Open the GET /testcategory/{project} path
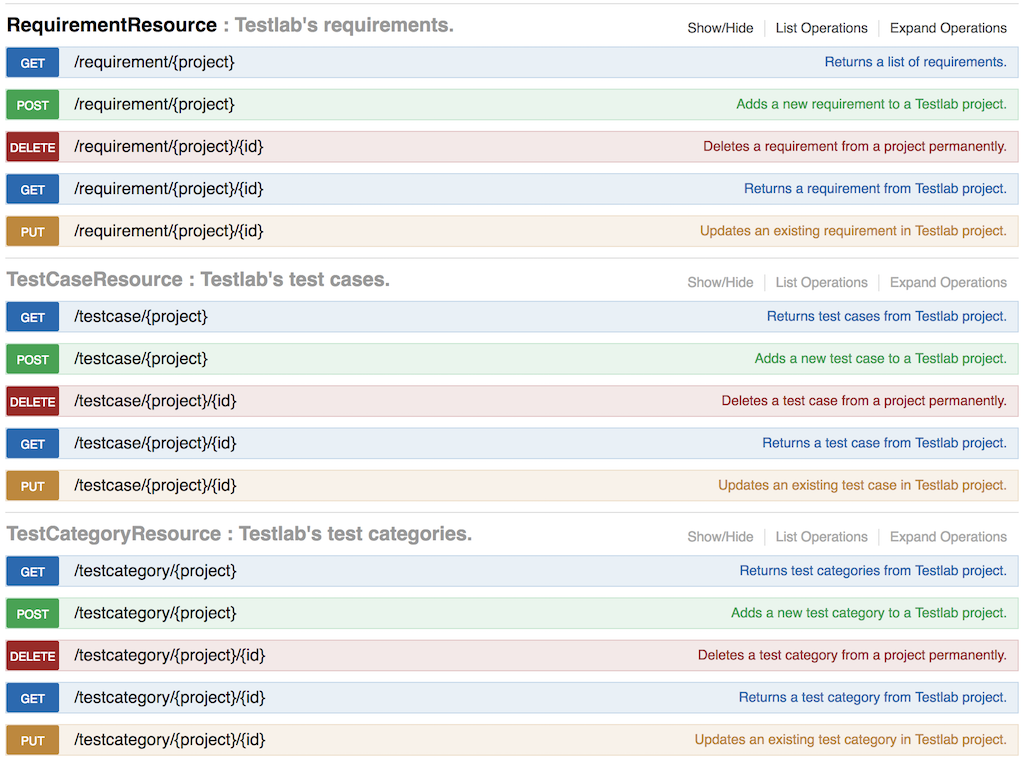This screenshot has height=761, width=1024. 155,571
